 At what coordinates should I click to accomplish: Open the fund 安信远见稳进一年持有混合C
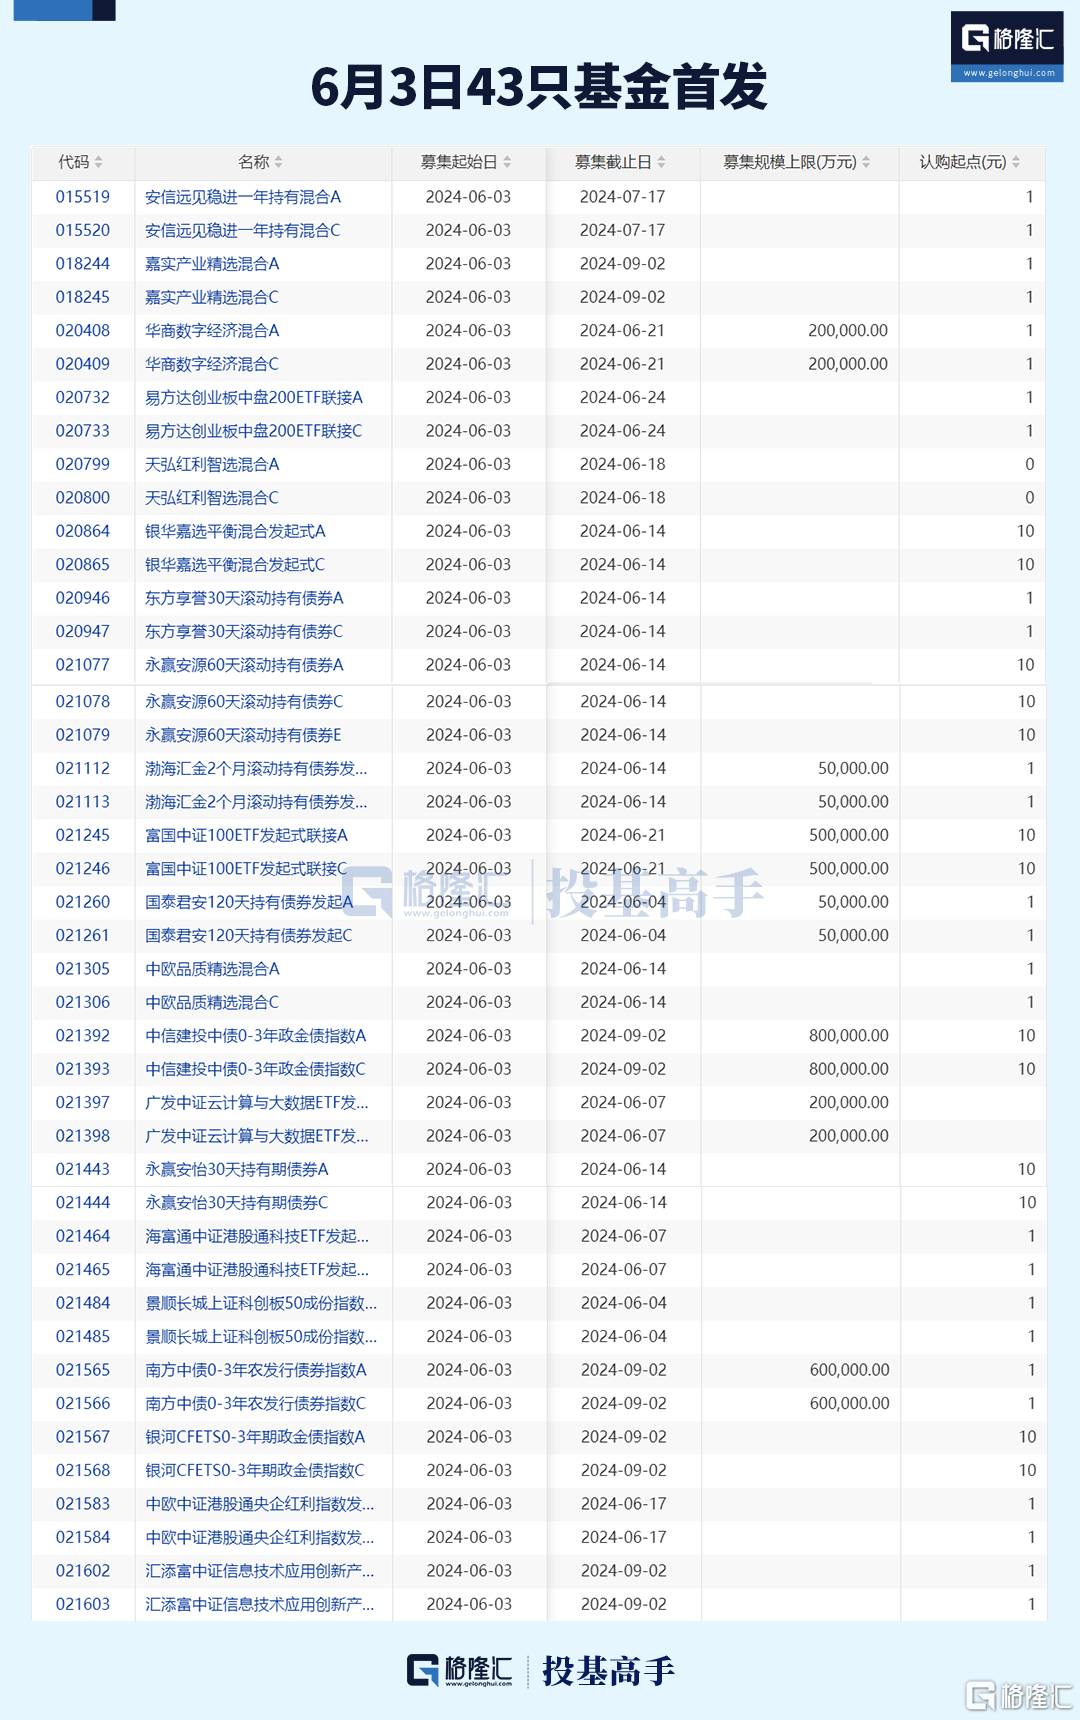[243, 230]
